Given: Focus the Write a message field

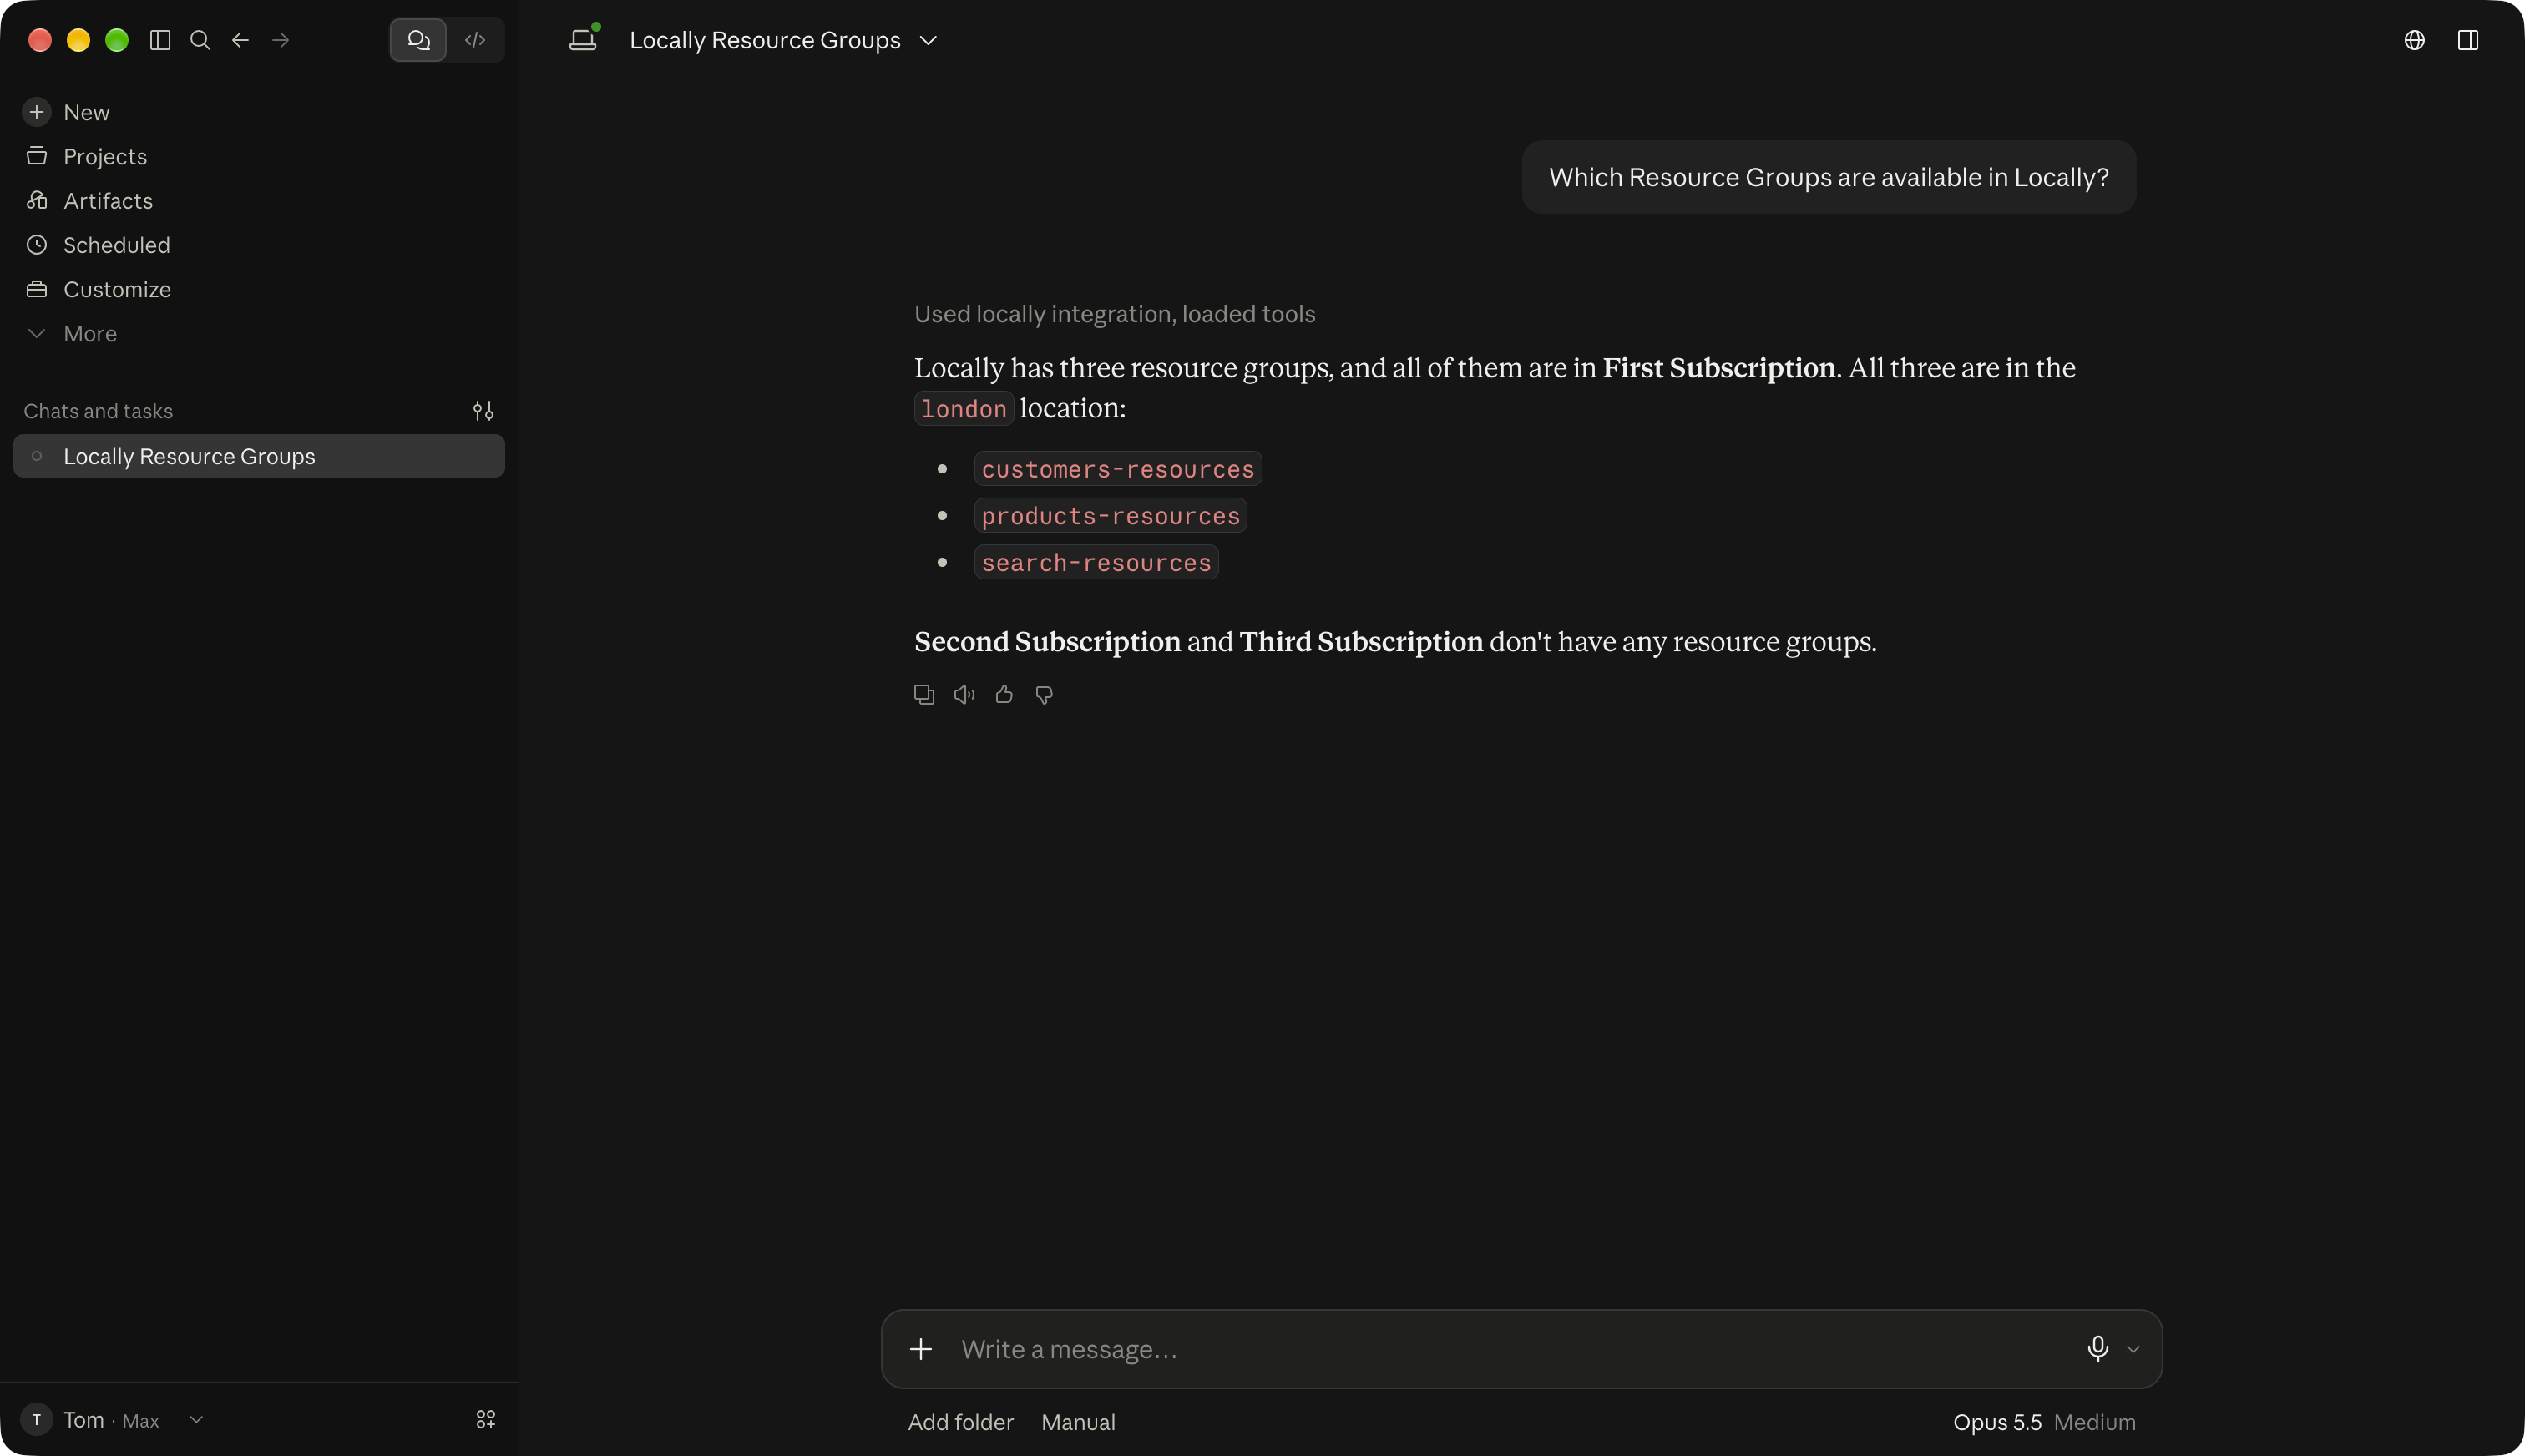Looking at the screenshot, I should pyautogui.click(x=1510, y=1349).
